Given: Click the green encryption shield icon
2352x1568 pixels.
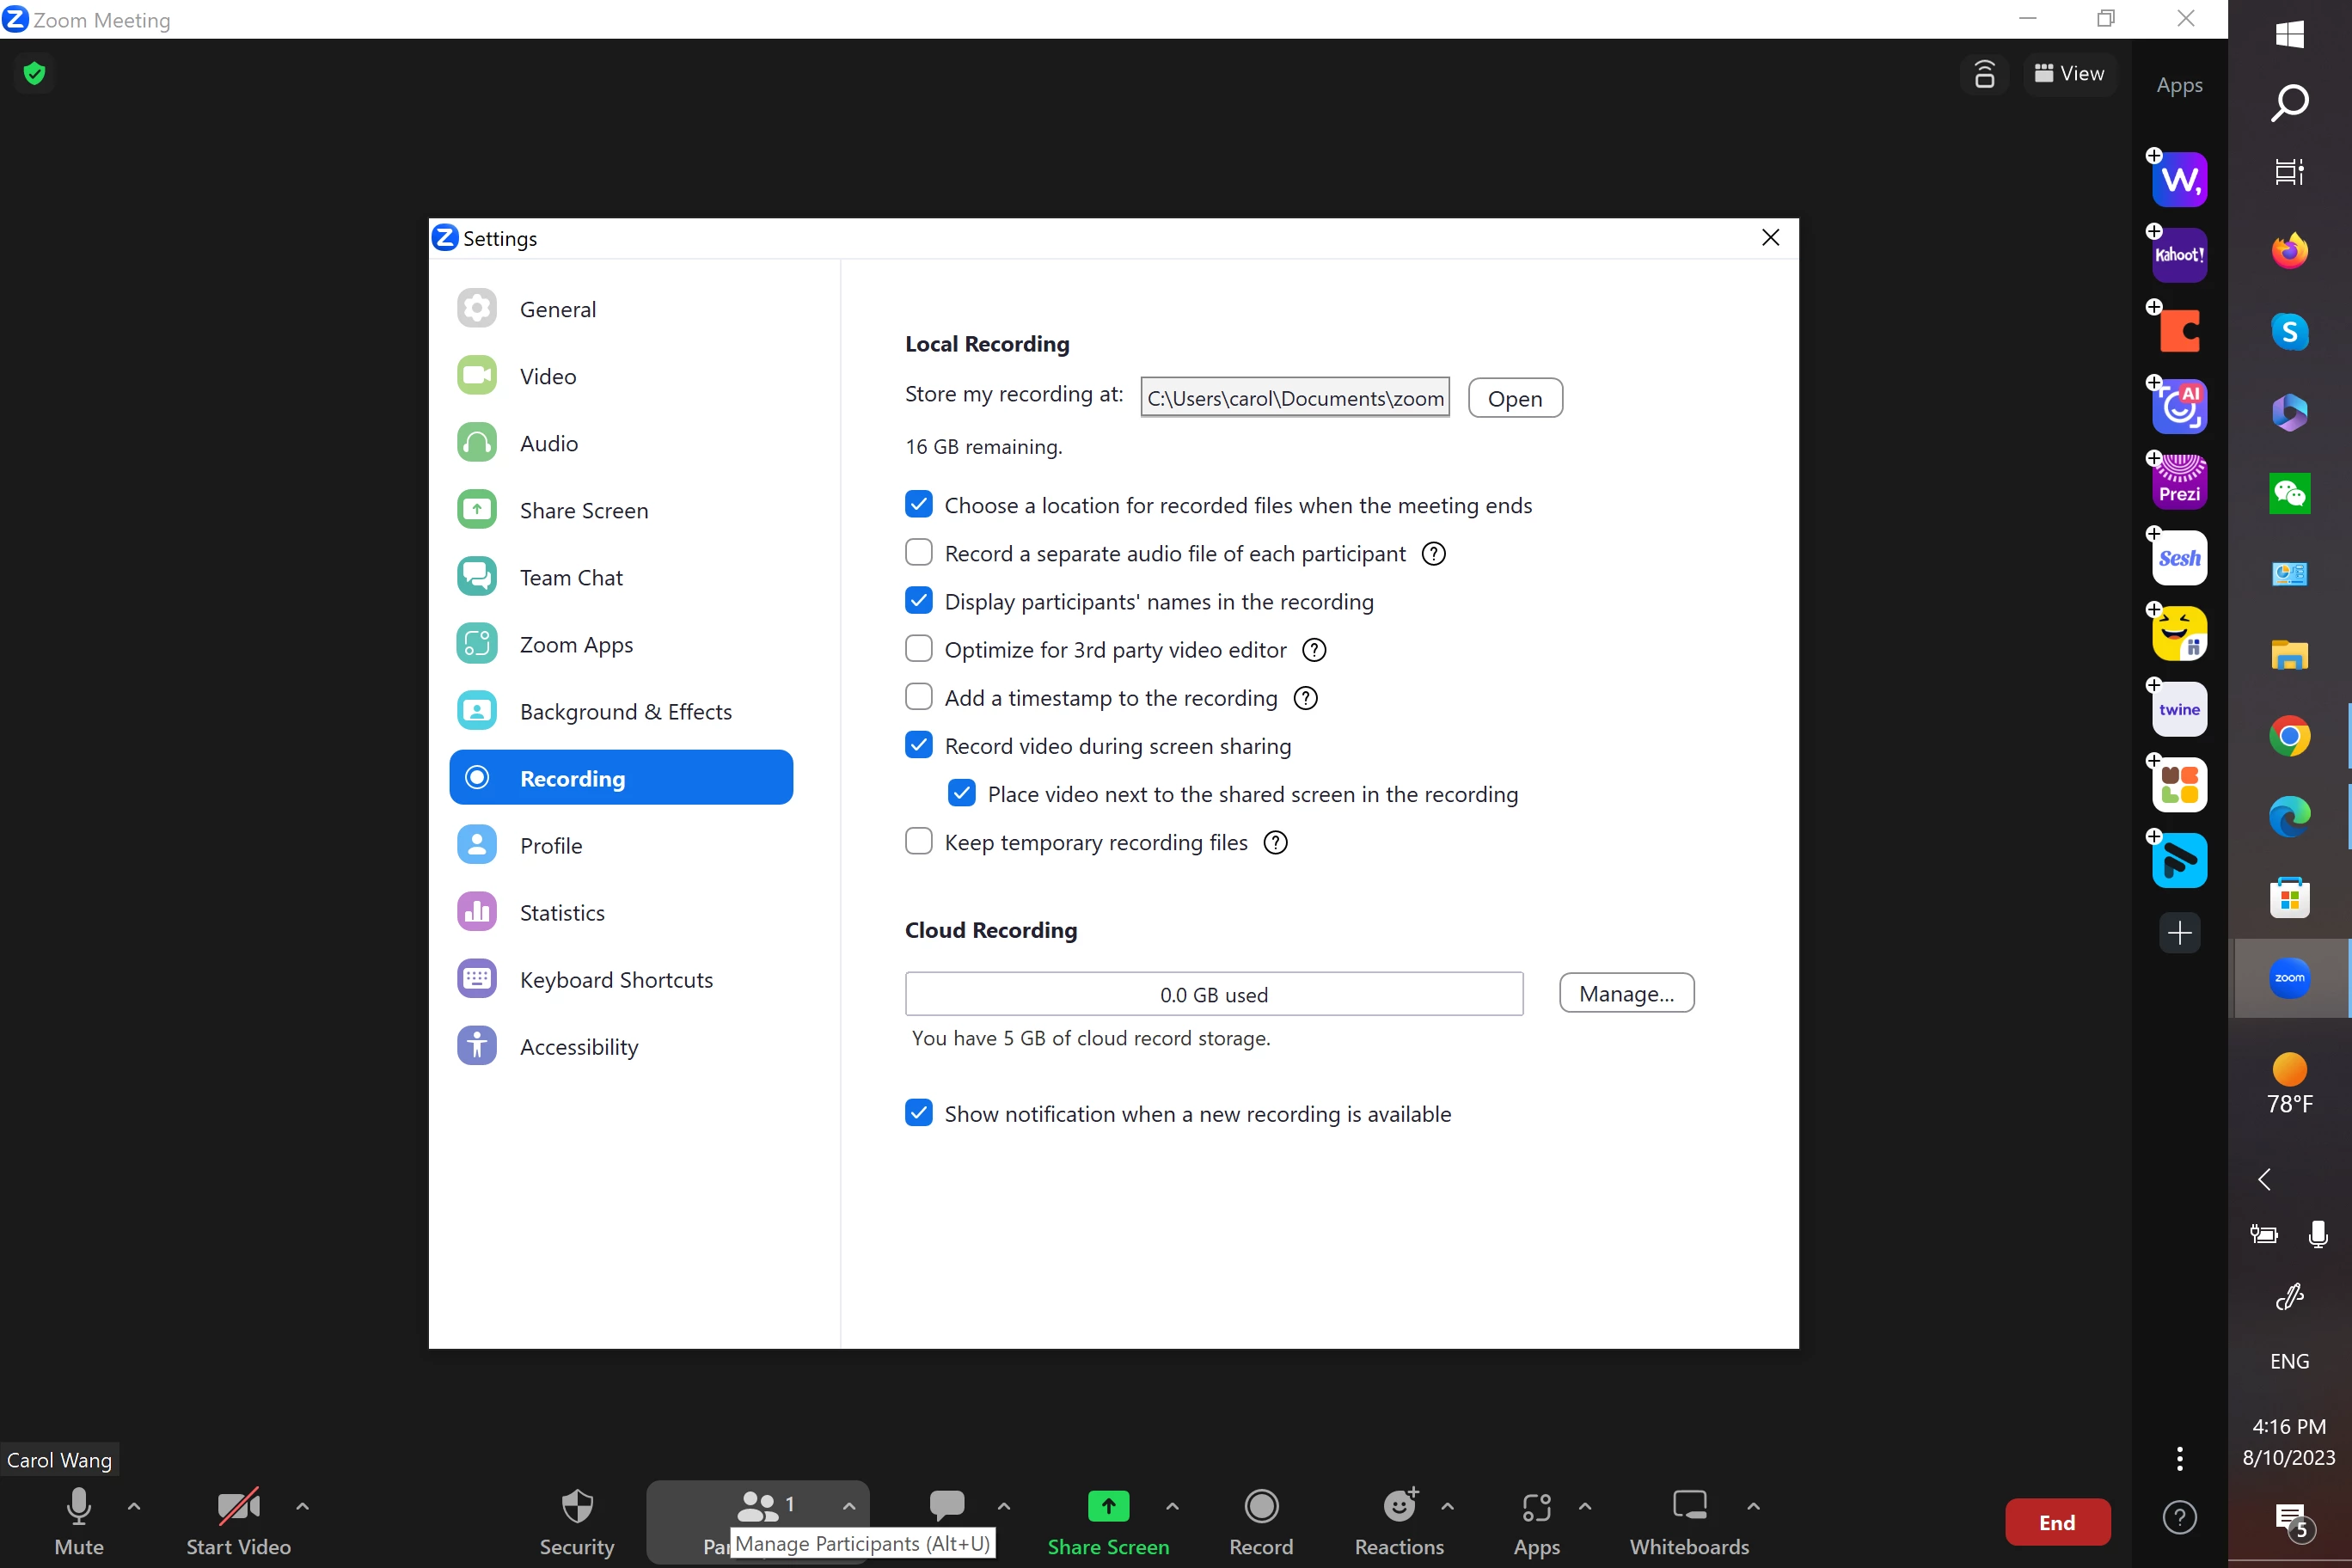Looking at the screenshot, I should [35, 73].
